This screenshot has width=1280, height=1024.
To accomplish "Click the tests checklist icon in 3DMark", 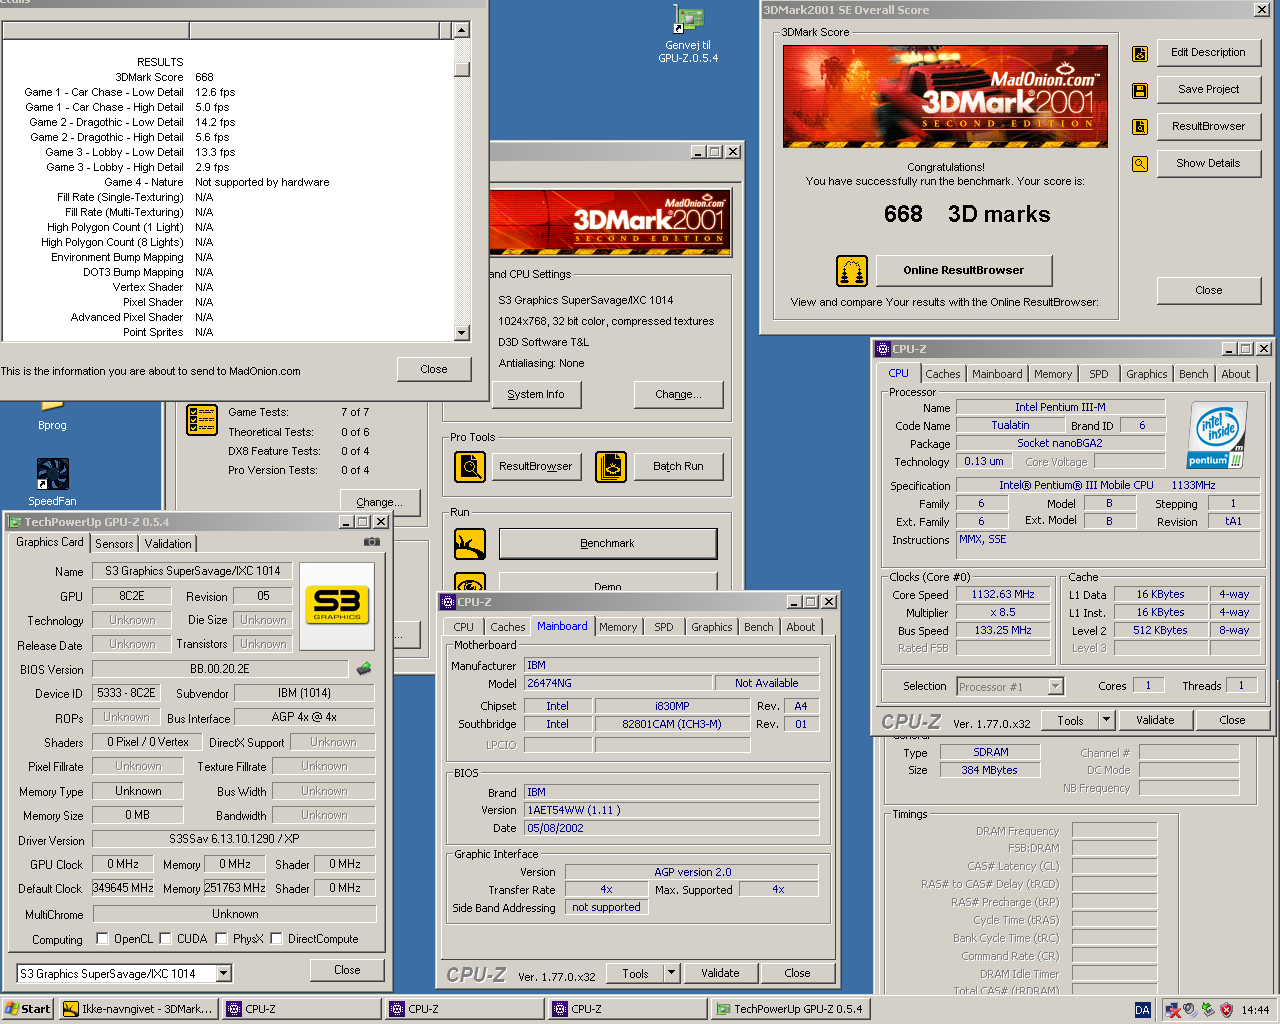I will [202, 420].
